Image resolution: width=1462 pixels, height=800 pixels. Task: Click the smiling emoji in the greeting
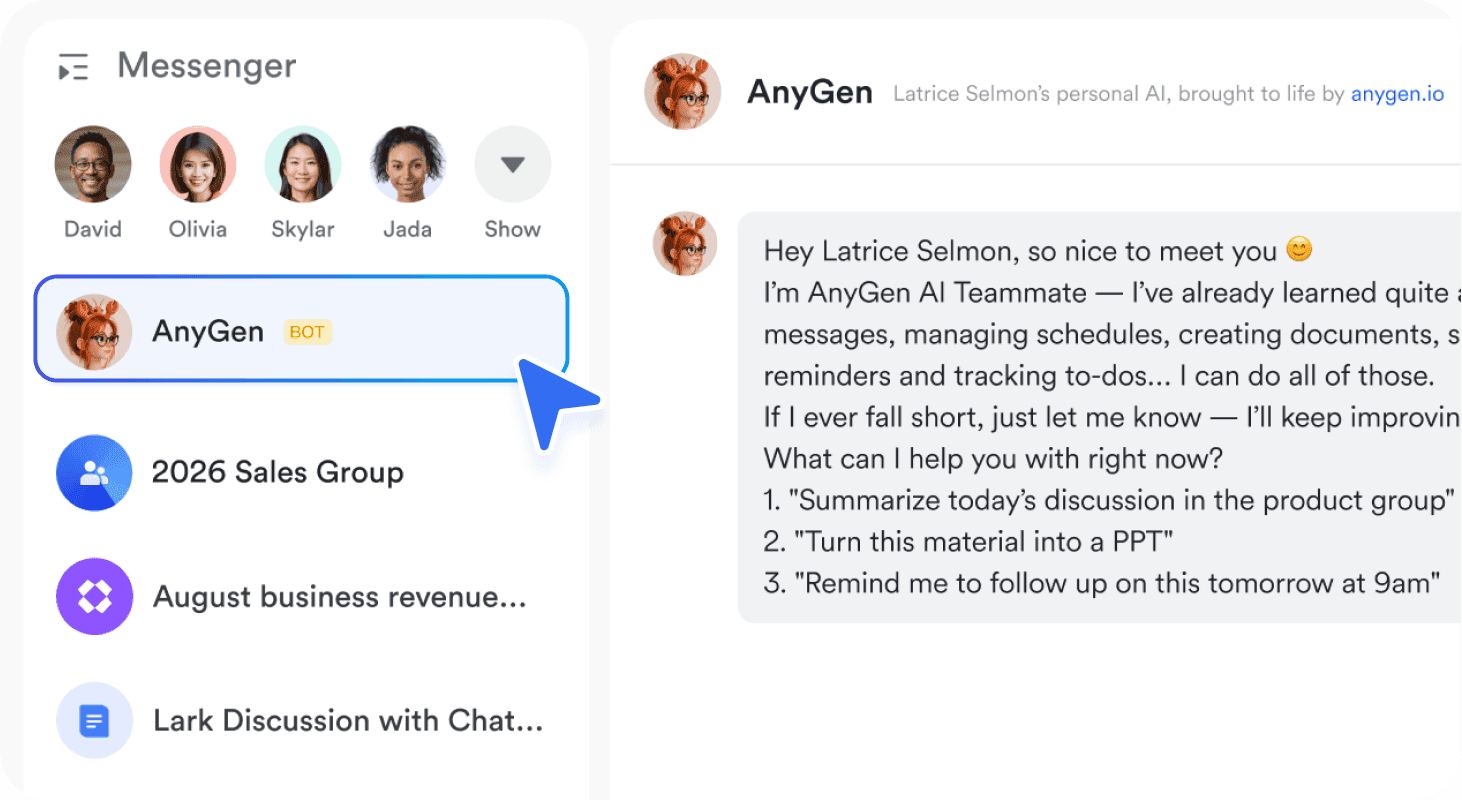click(1299, 250)
